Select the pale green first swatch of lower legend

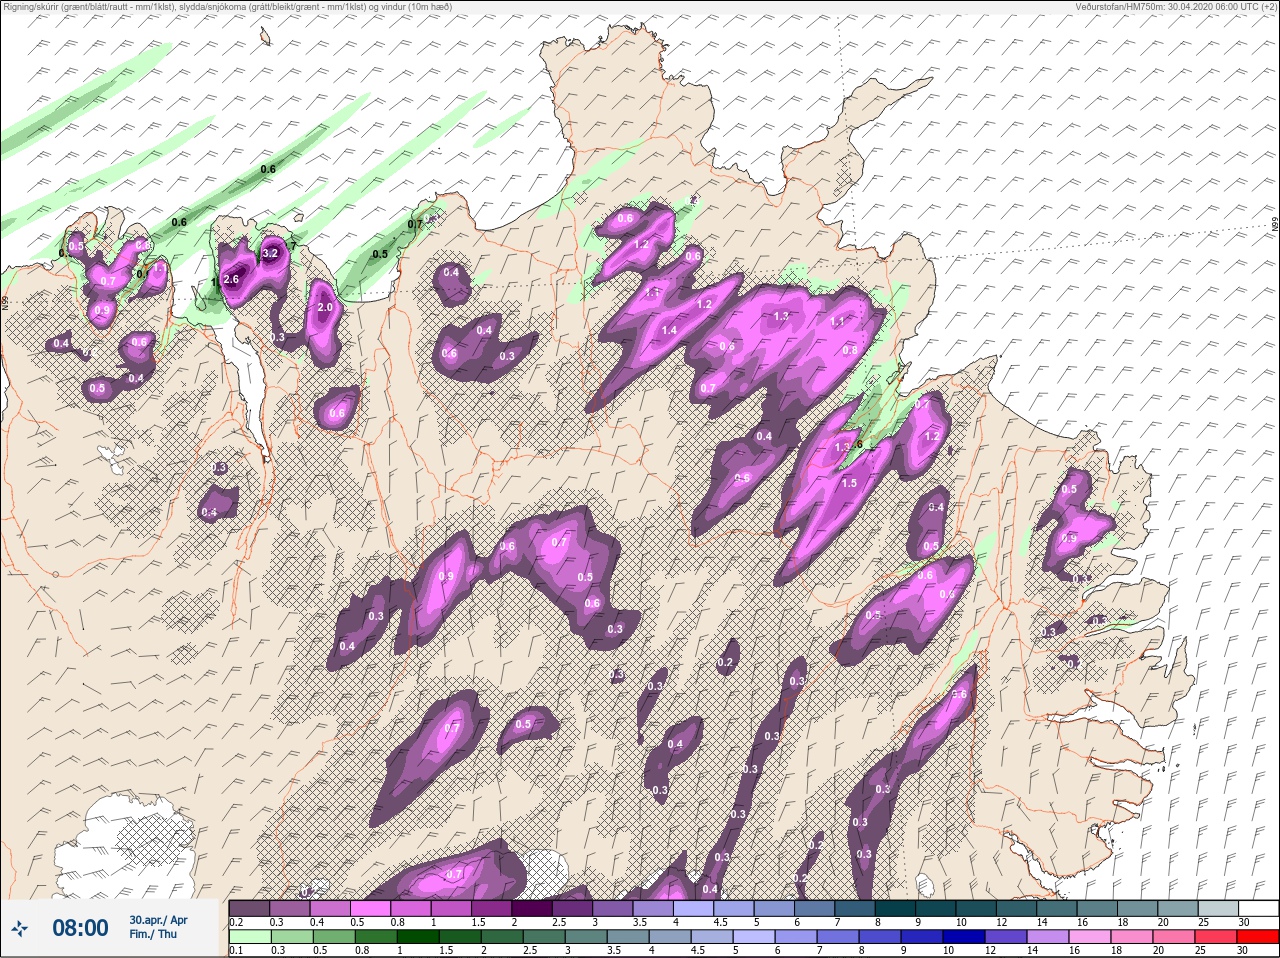pos(248,937)
